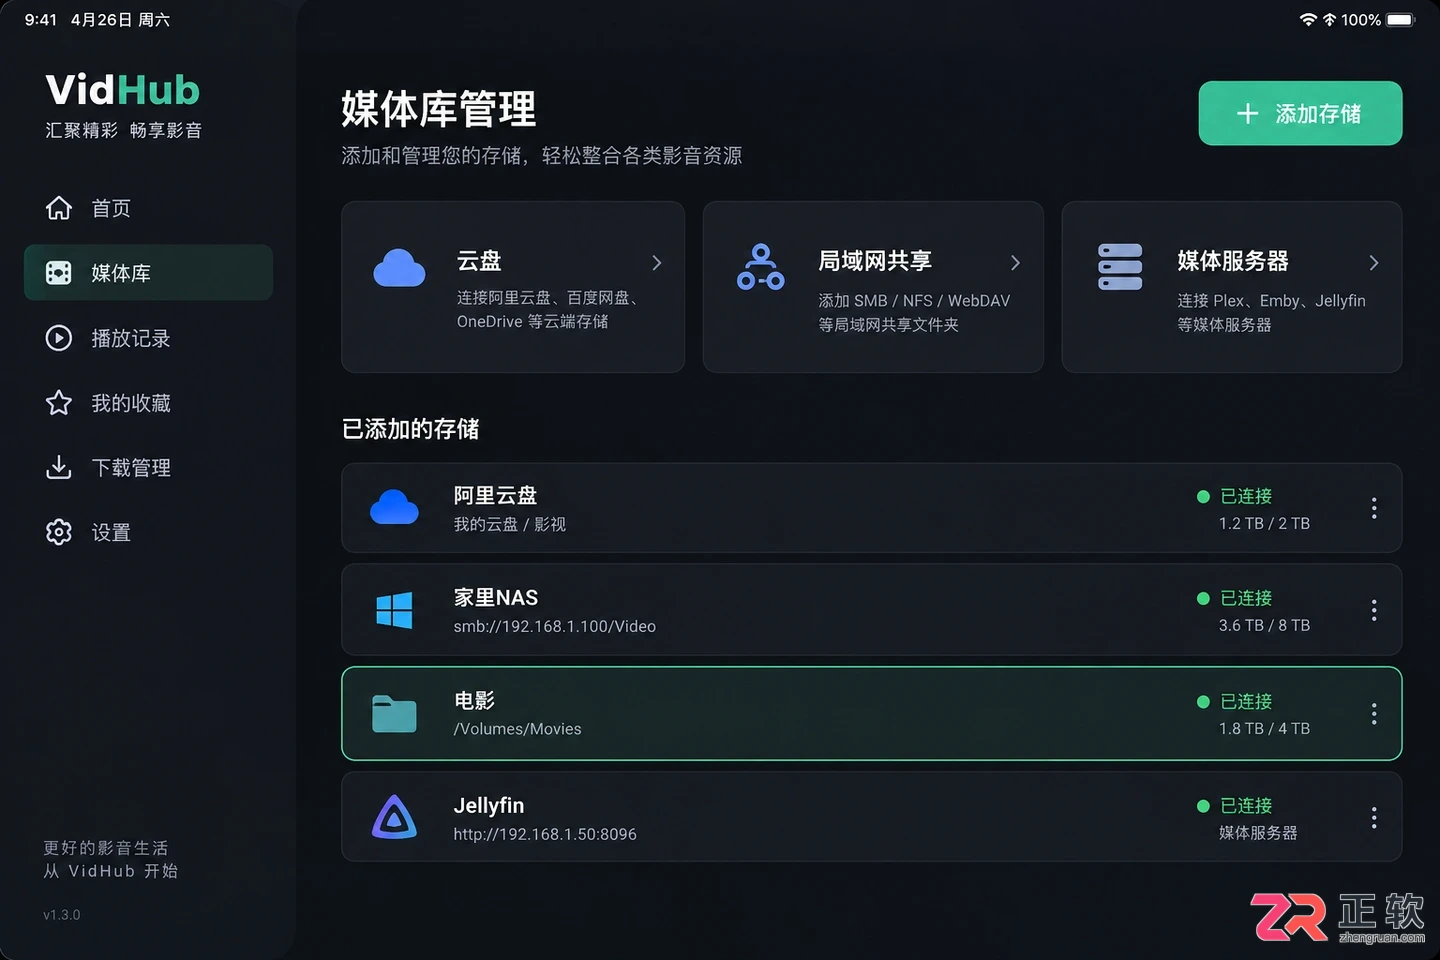Viewport: 1440px width, 960px height.
Task: Open the 局域网共享 storage type card
Action: coord(873,287)
